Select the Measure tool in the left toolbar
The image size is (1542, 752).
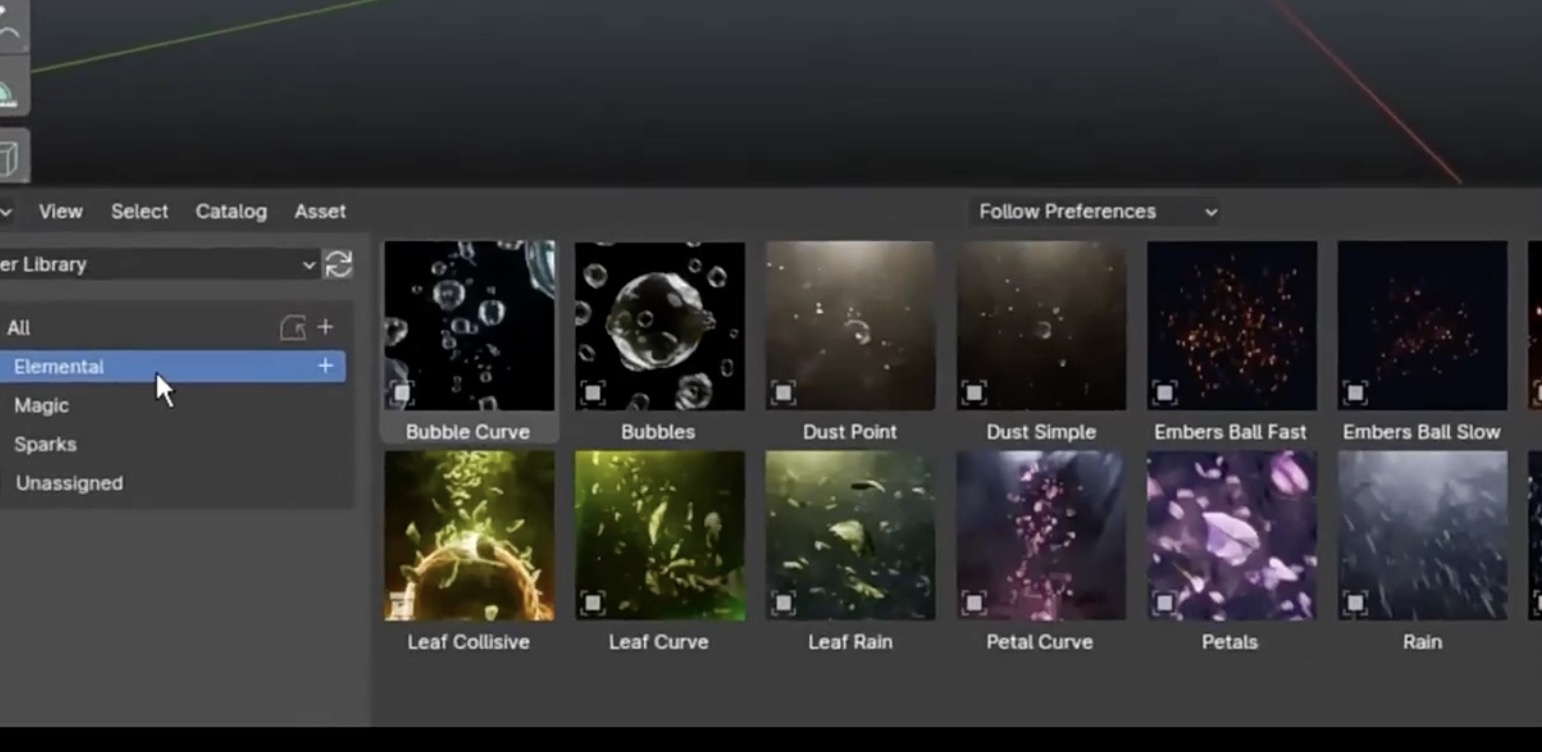pos(10,93)
